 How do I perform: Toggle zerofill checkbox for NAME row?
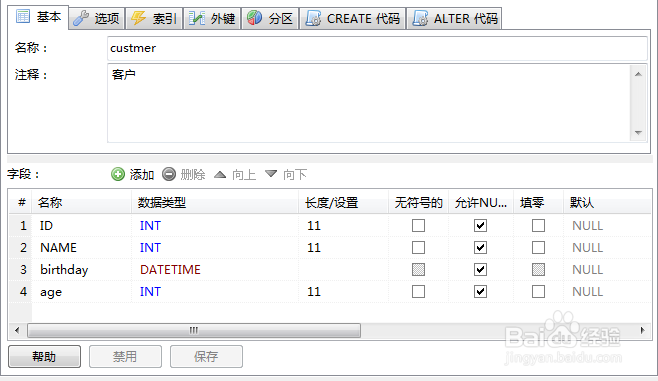tap(538, 248)
